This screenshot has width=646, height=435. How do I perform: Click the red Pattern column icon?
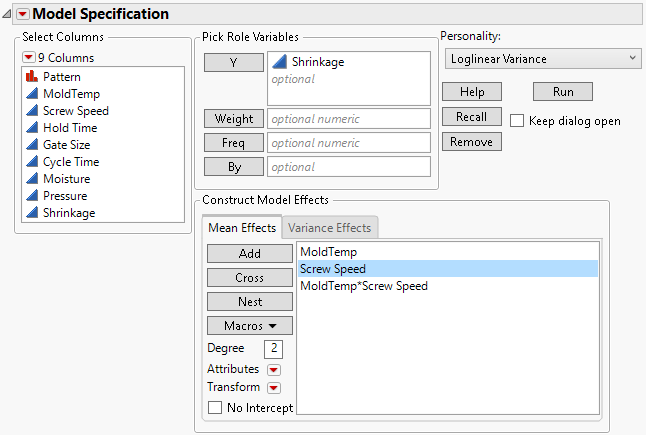point(31,77)
